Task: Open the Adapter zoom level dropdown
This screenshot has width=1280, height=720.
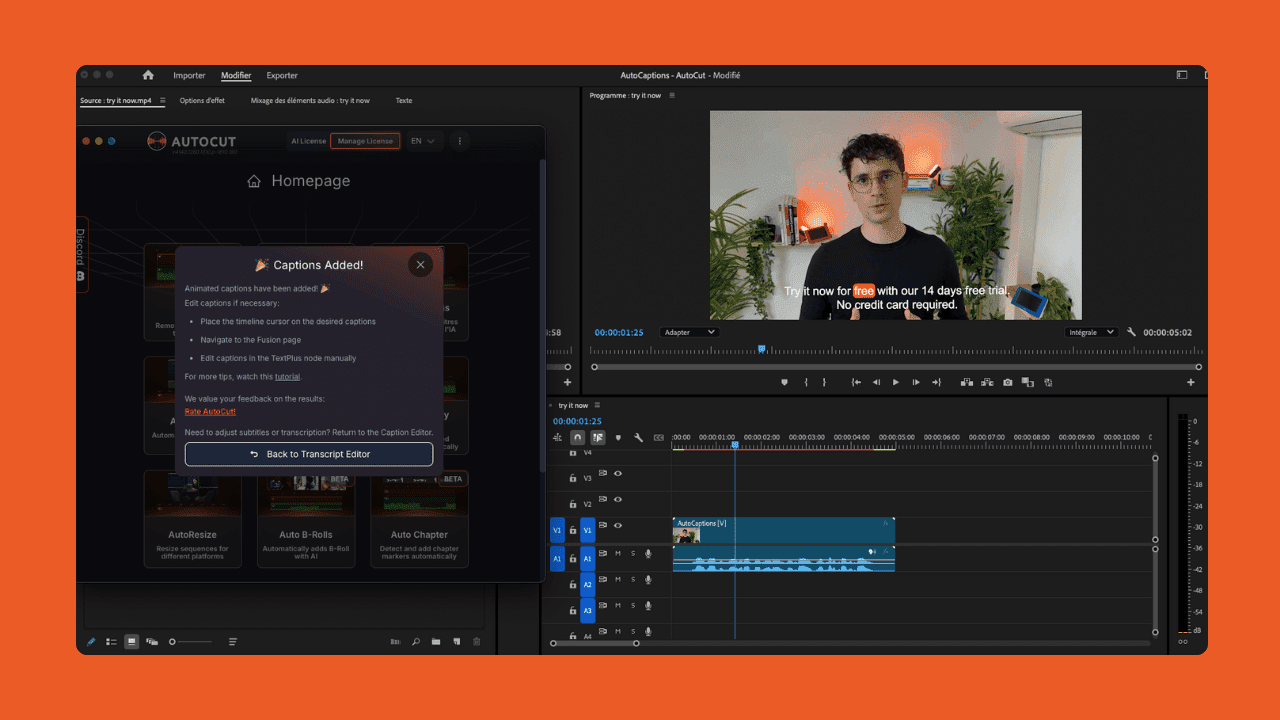Action: [x=689, y=332]
